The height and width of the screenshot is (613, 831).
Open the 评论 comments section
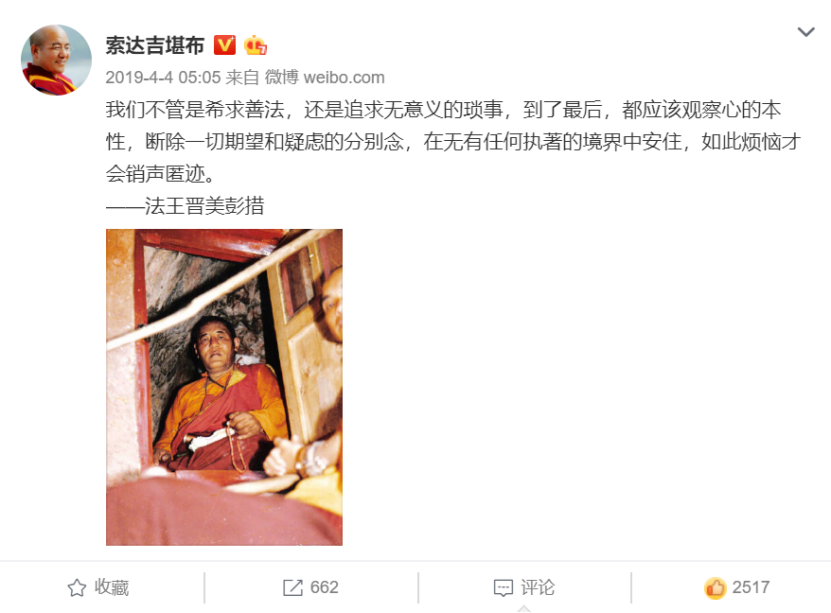coord(524,588)
